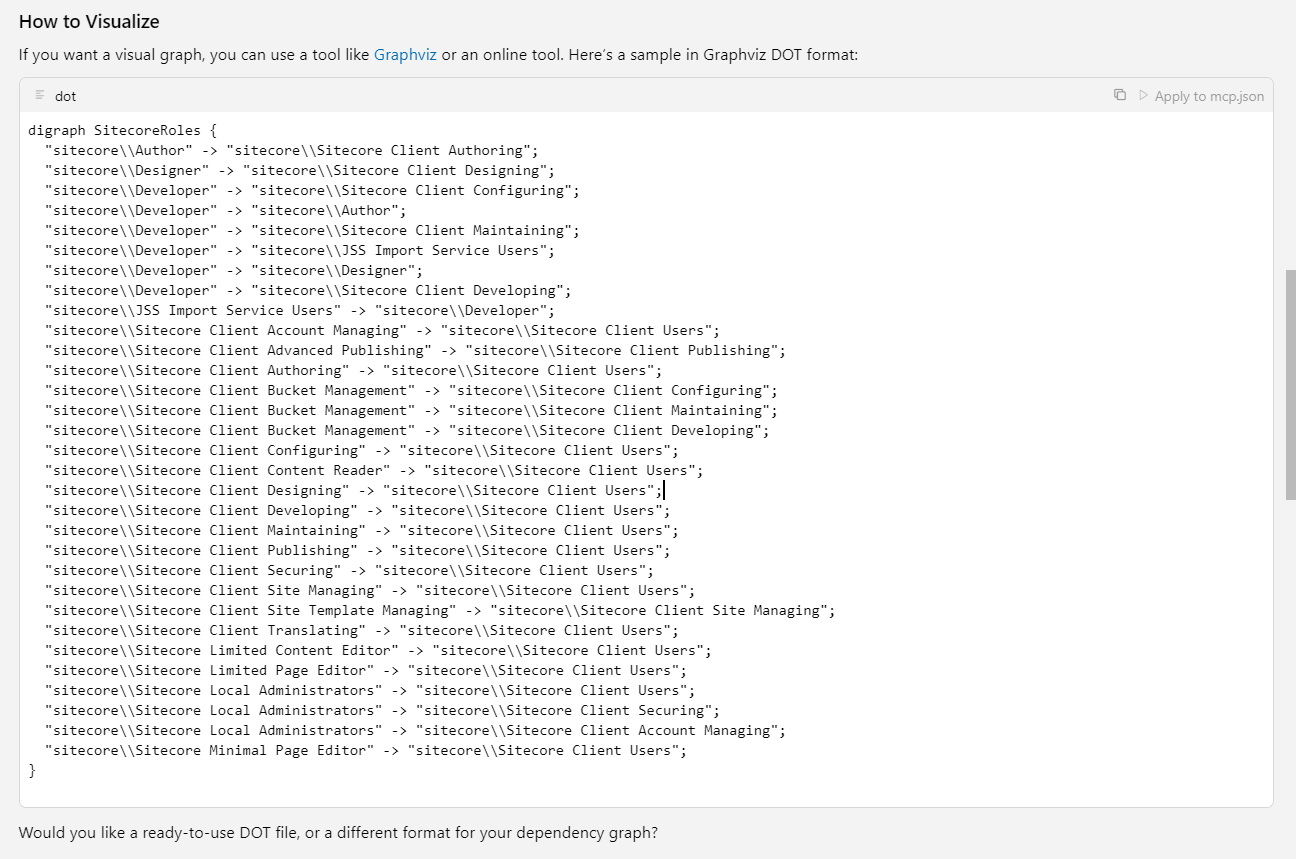Click the Site Template Managing code line

pyautogui.click(x=439, y=610)
